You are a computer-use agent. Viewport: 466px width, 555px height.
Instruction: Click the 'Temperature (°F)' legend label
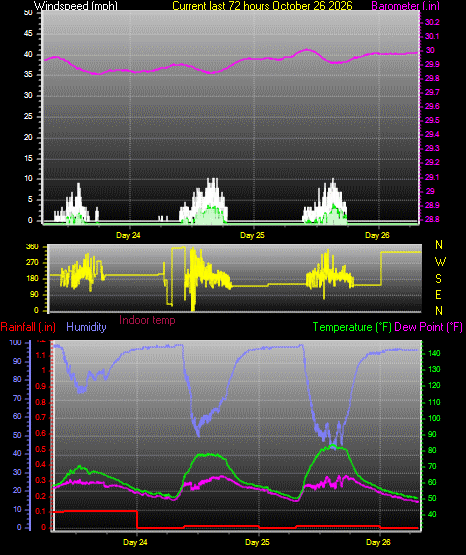(352, 327)
